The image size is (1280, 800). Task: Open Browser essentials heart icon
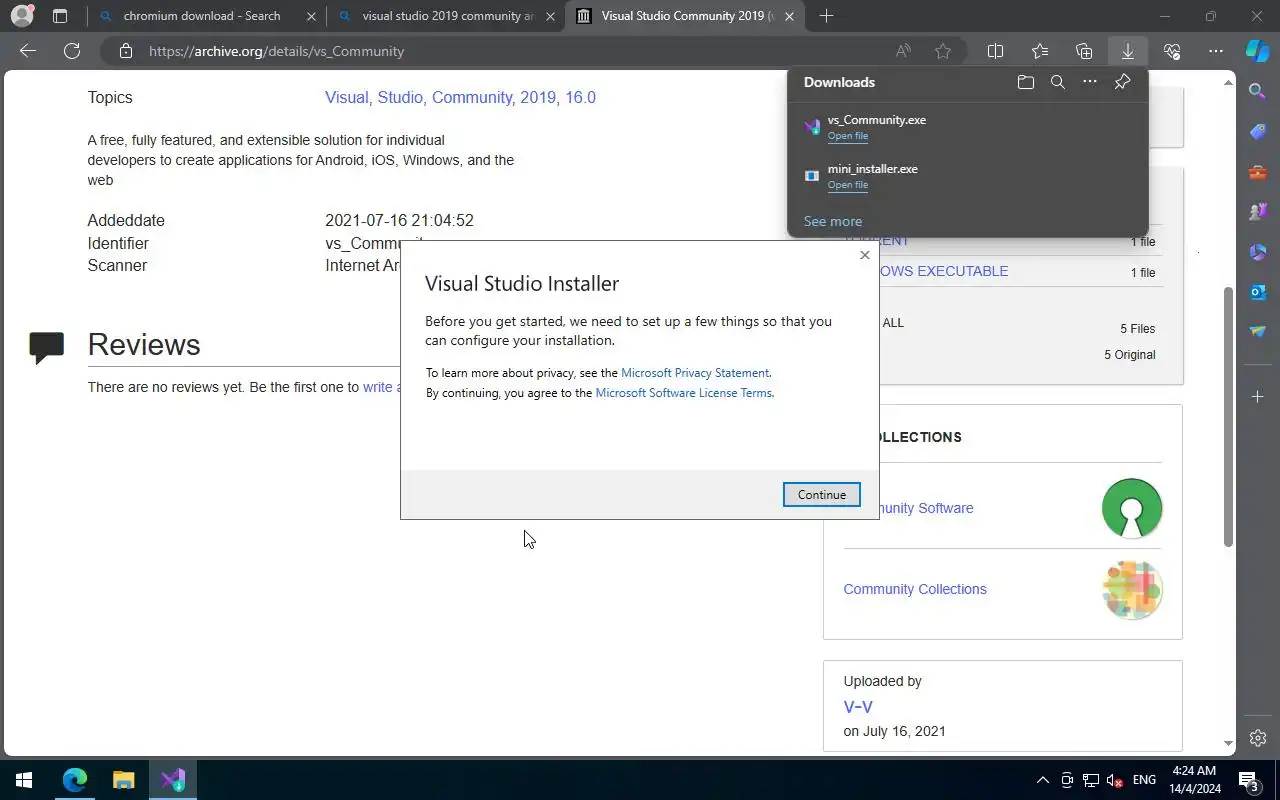click(1172, 51)
